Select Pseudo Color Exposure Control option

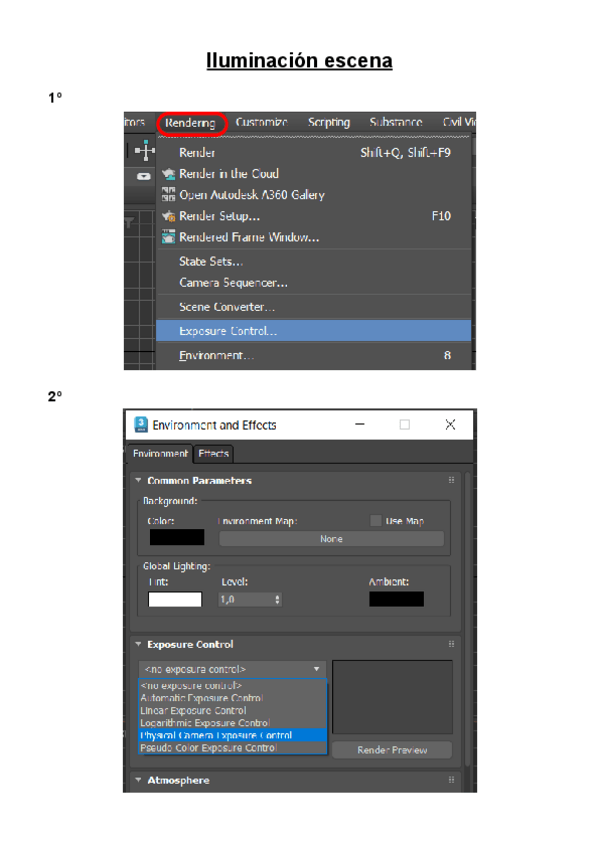point(233,747)
